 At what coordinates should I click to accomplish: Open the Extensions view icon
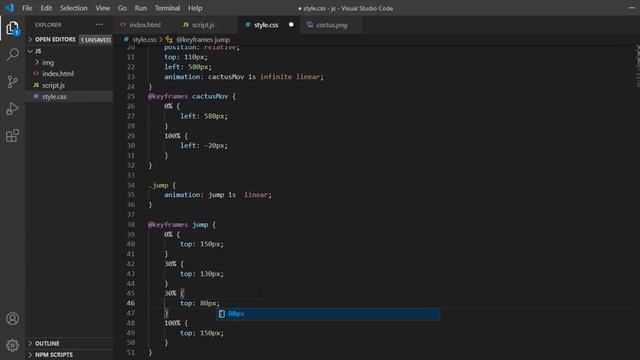[12, 136]
